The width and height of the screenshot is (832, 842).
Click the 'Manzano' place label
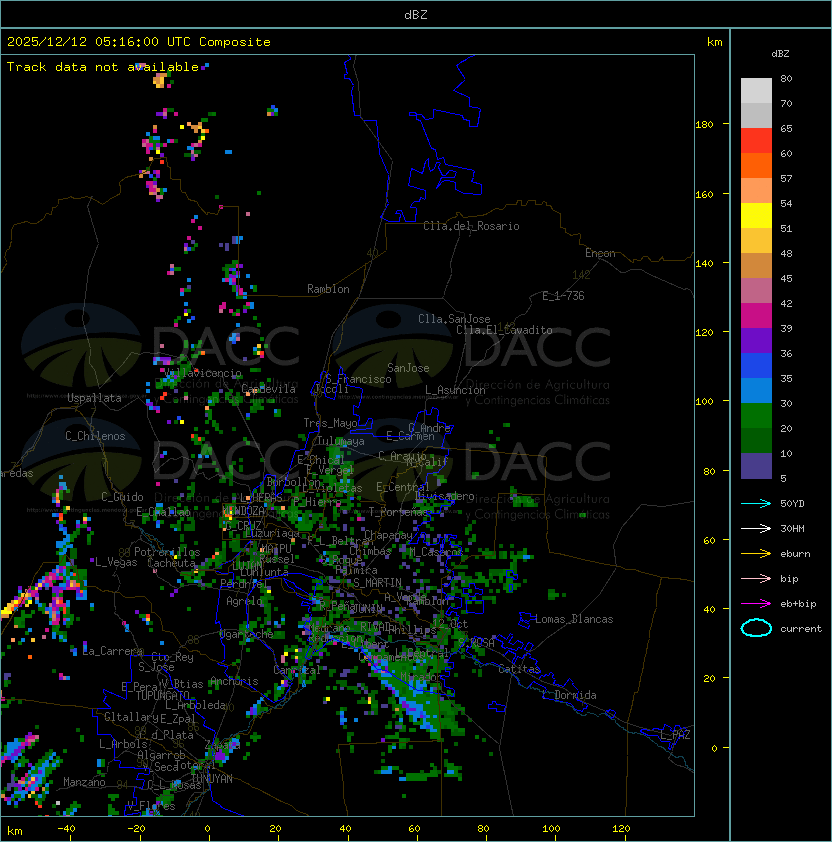click(x=84, y=782)
